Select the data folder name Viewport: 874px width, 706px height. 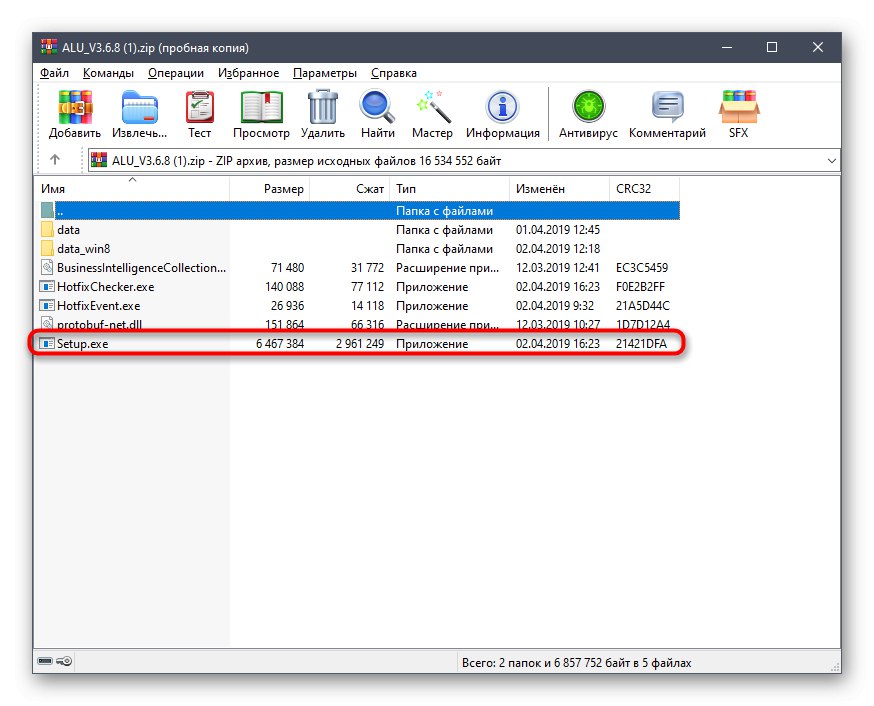(x=68, y=230)
